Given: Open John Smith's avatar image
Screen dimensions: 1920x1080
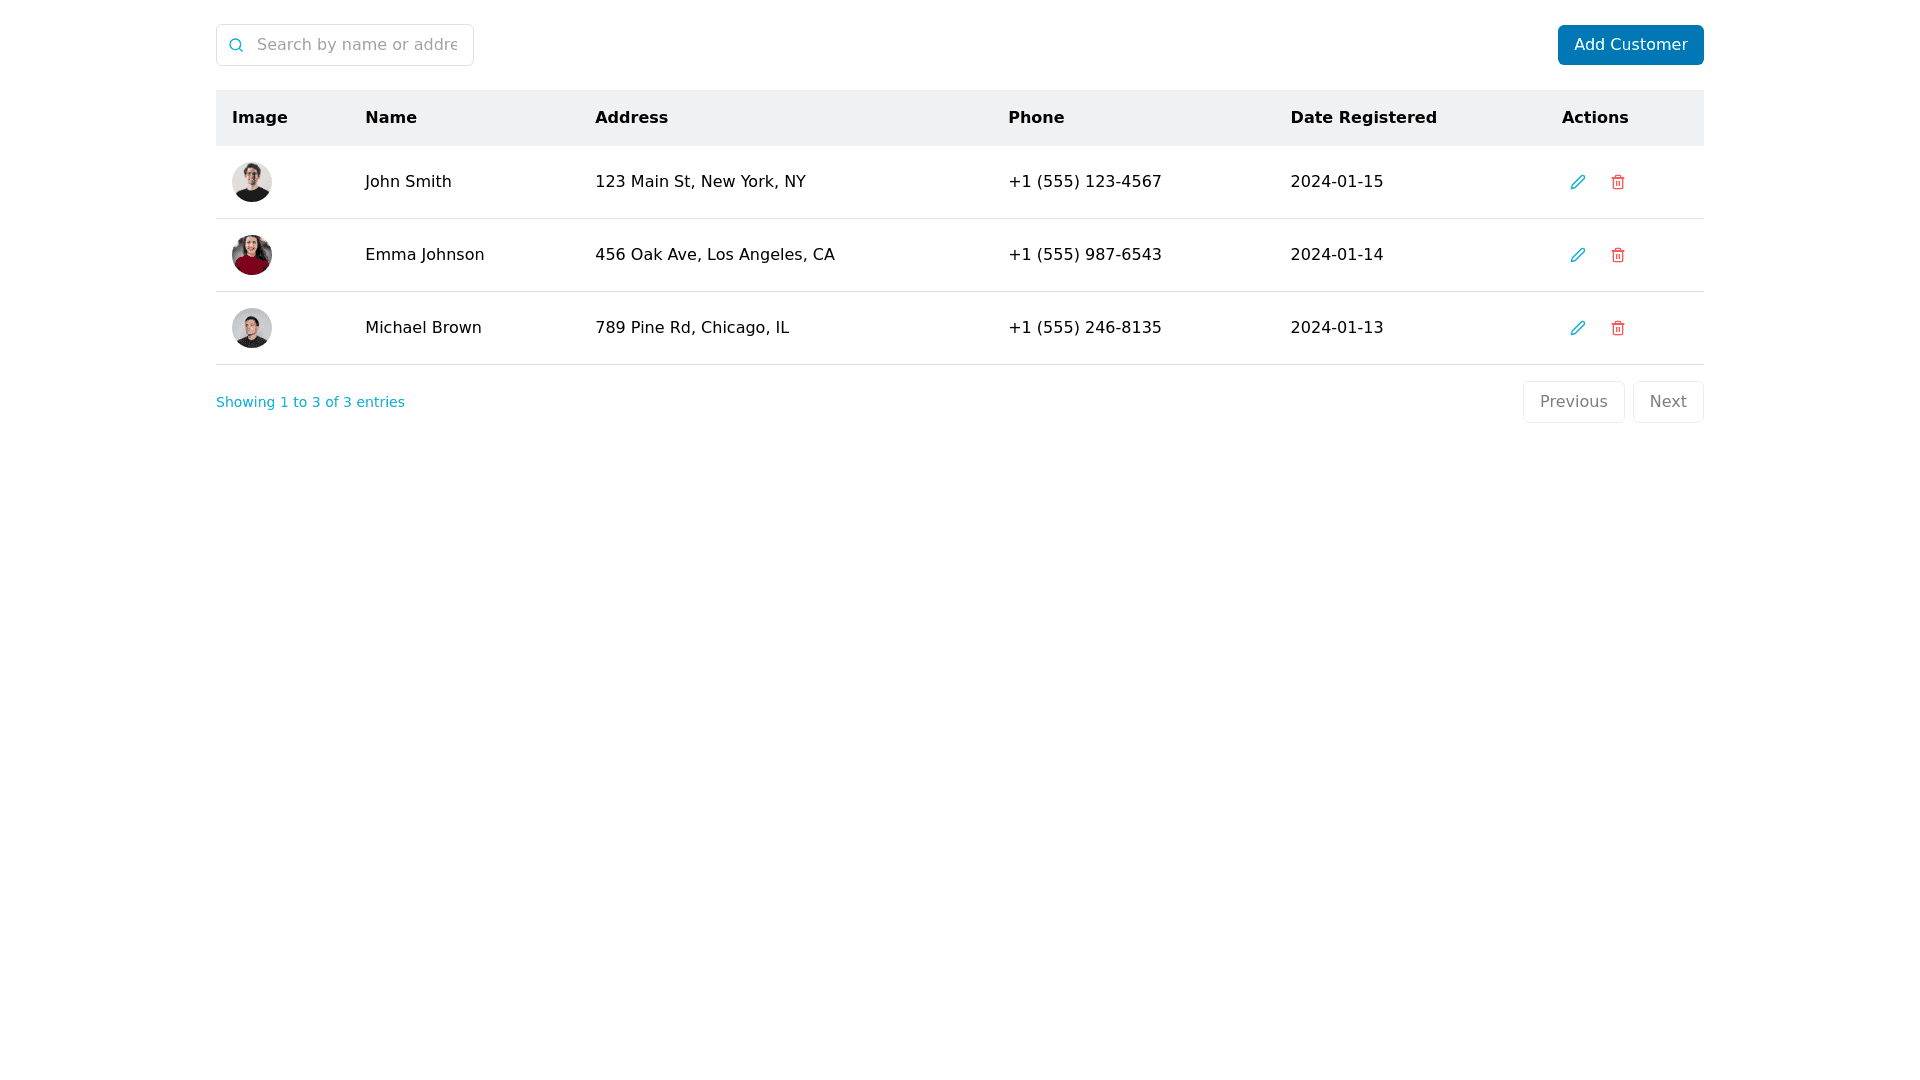Looking at the screenshot, I should 252,182.
